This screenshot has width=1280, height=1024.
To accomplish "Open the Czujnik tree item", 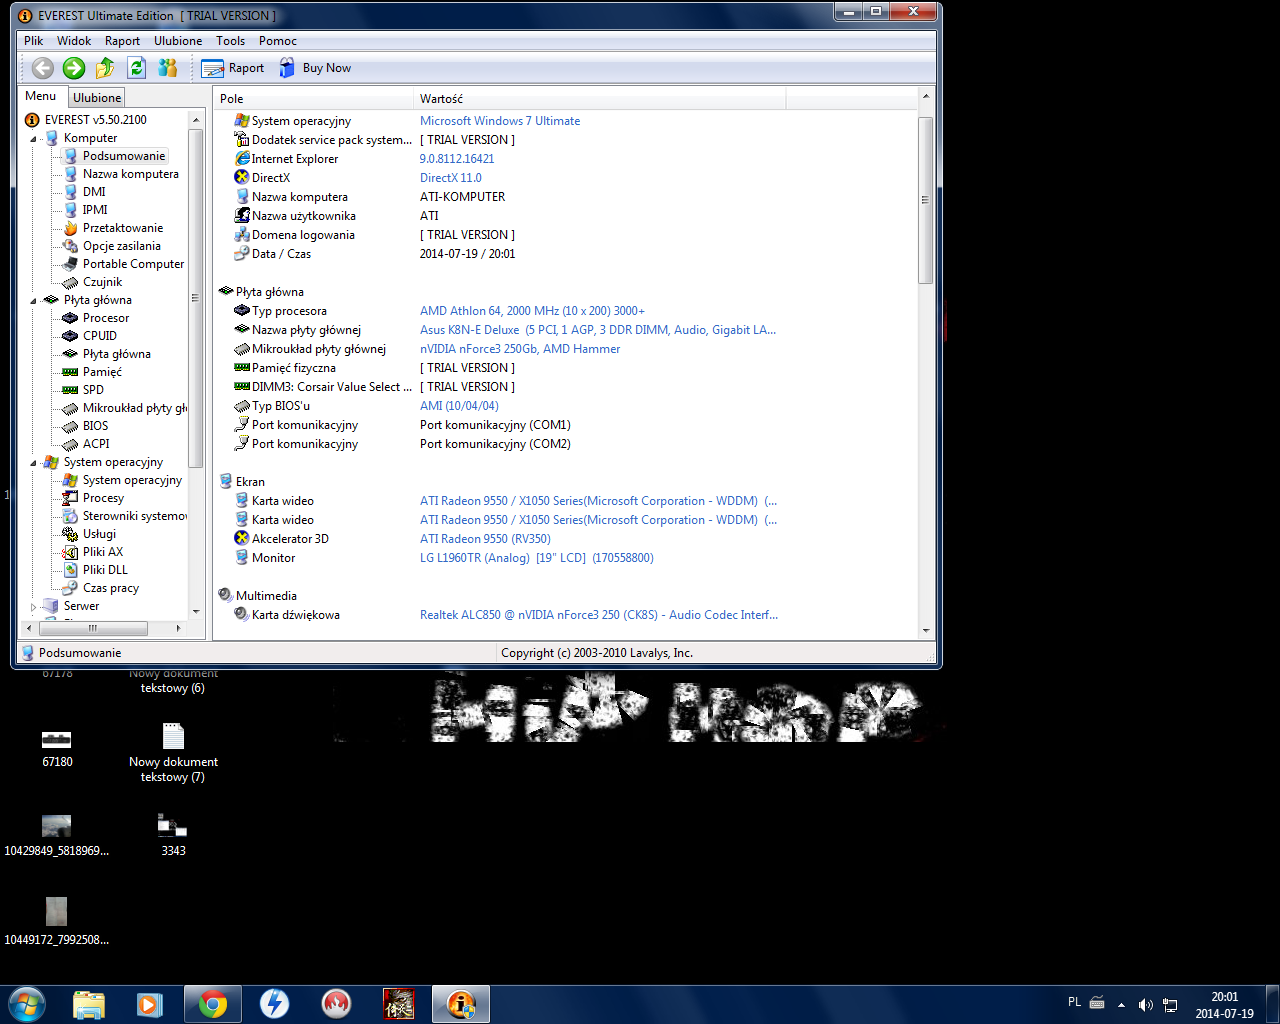I will (102, 282).
